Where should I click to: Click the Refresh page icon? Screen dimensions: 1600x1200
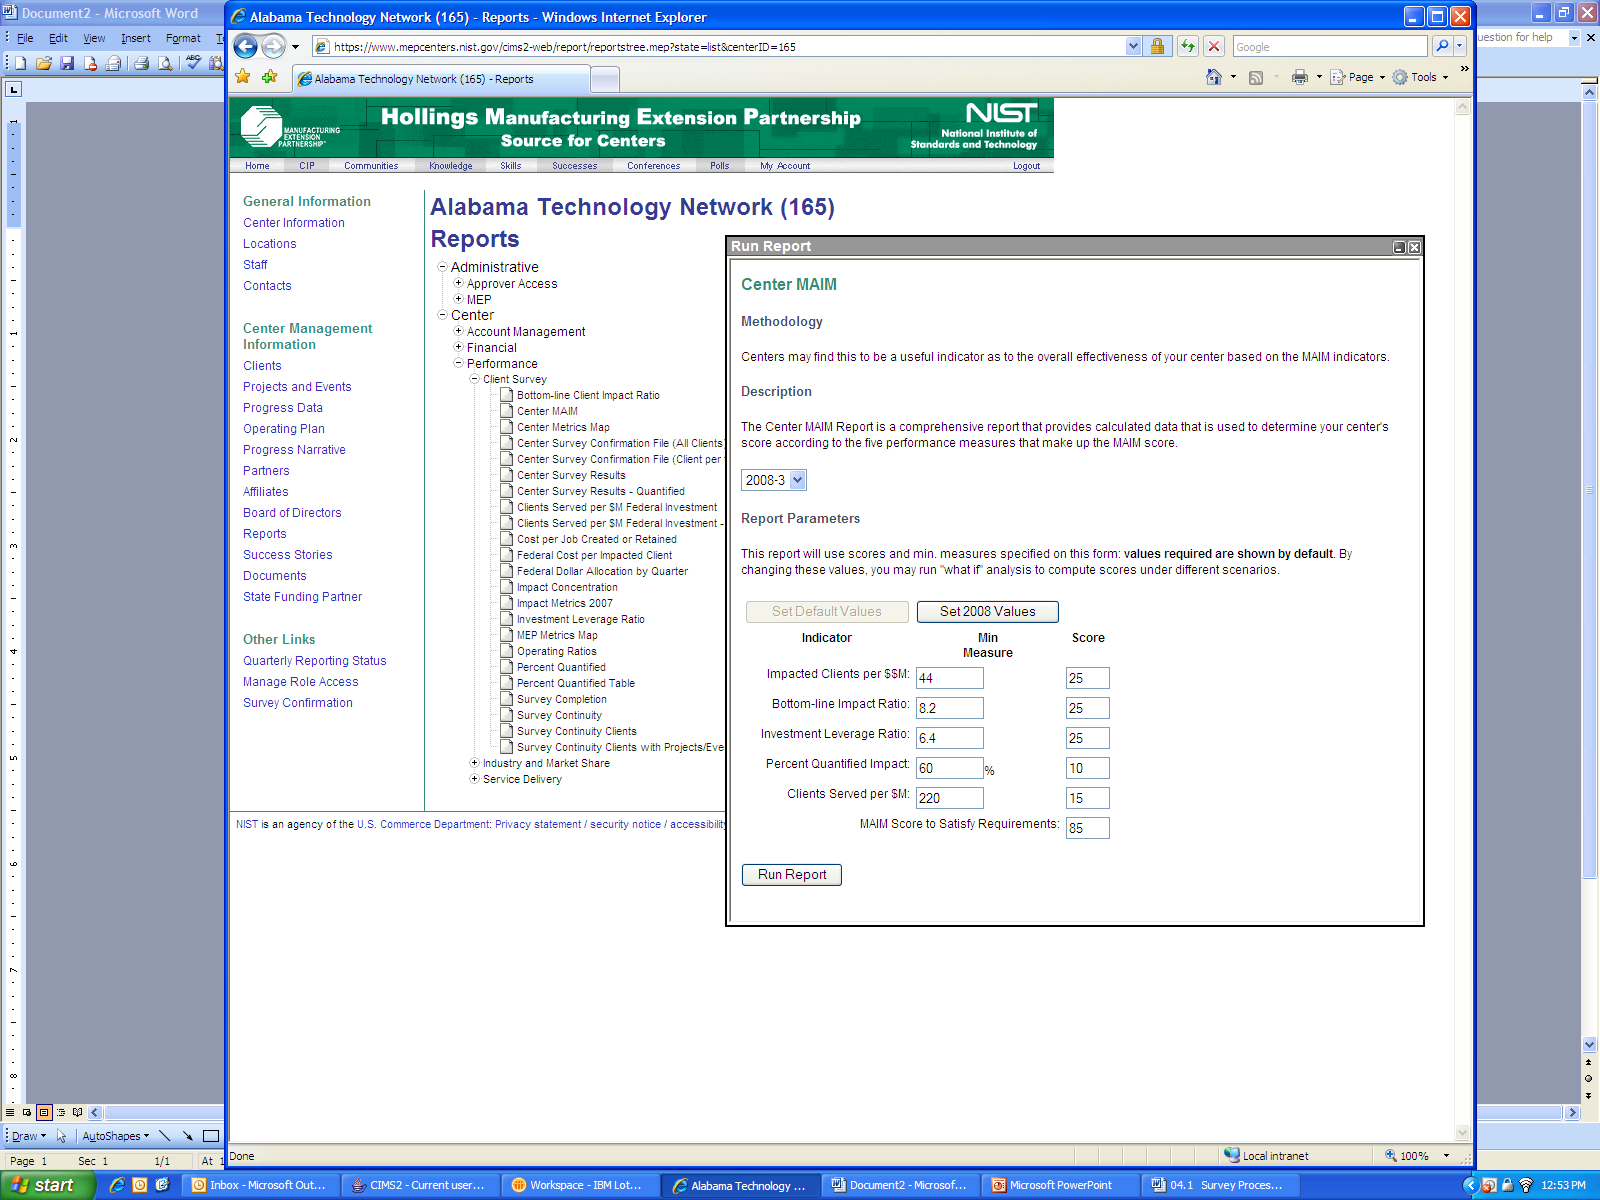tap(1187, 46)
